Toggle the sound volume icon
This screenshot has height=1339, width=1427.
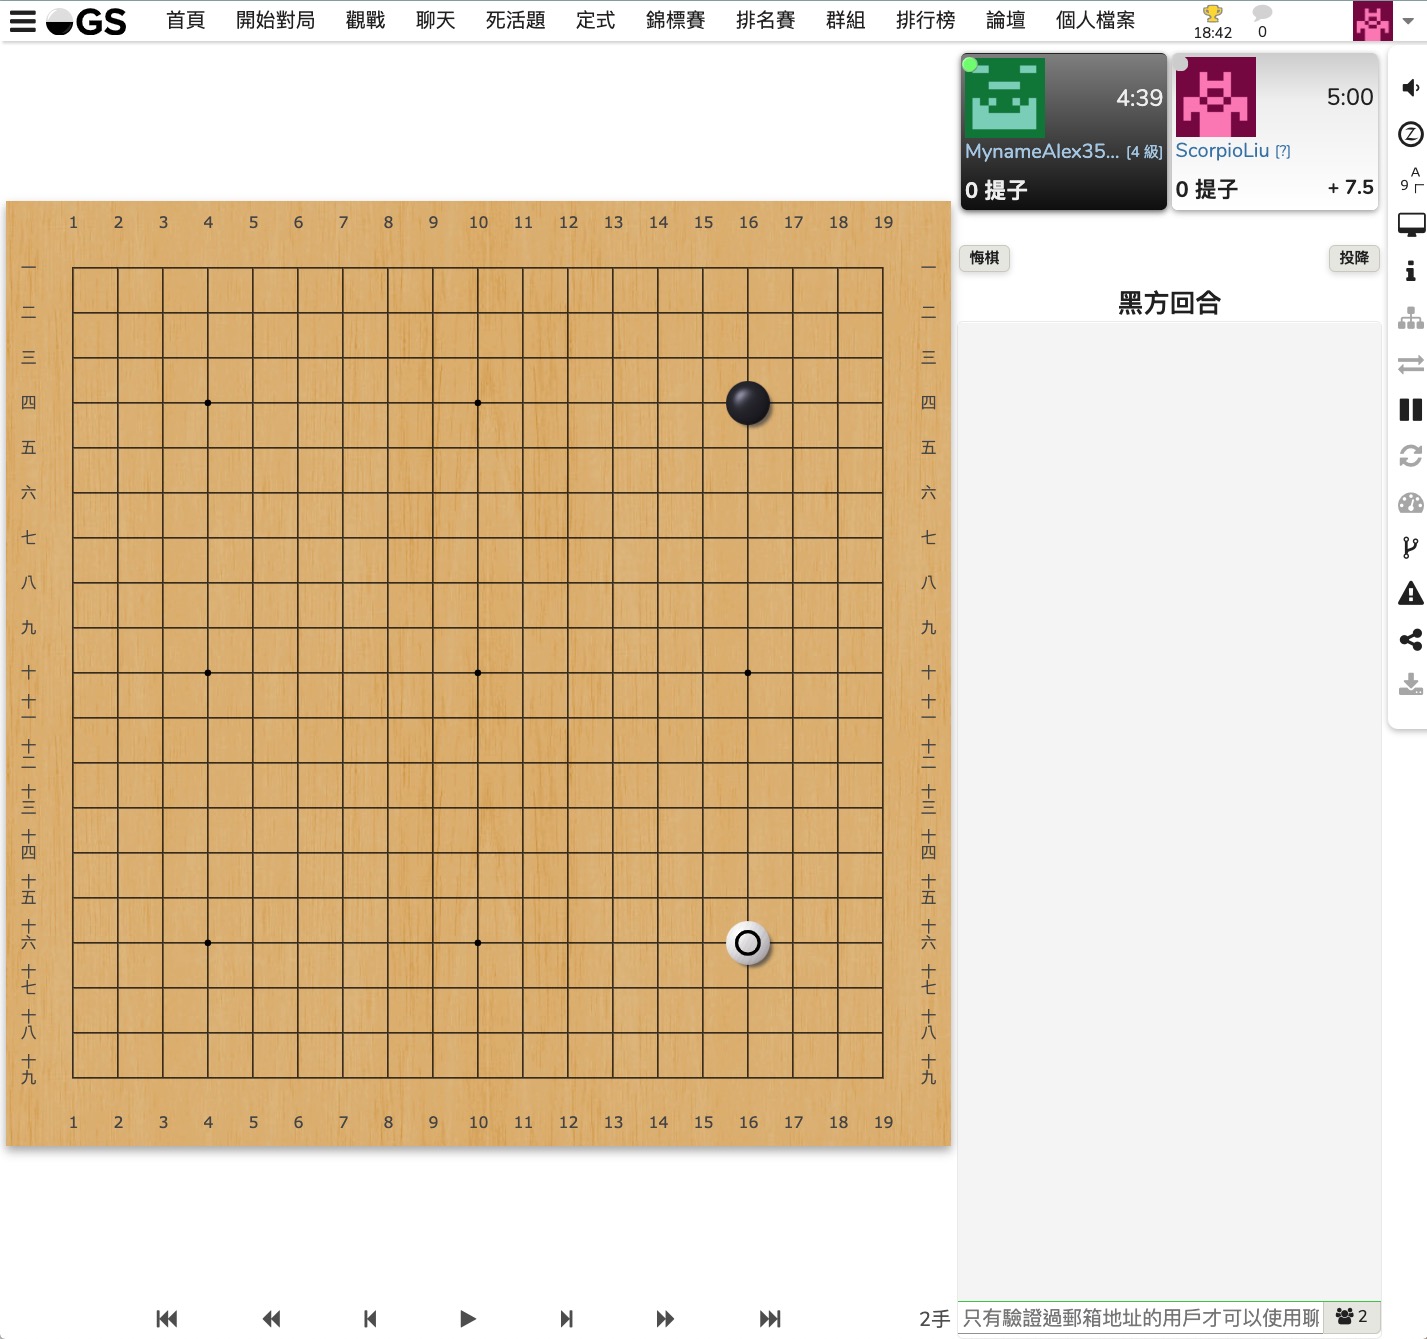tap(1410, 88)
